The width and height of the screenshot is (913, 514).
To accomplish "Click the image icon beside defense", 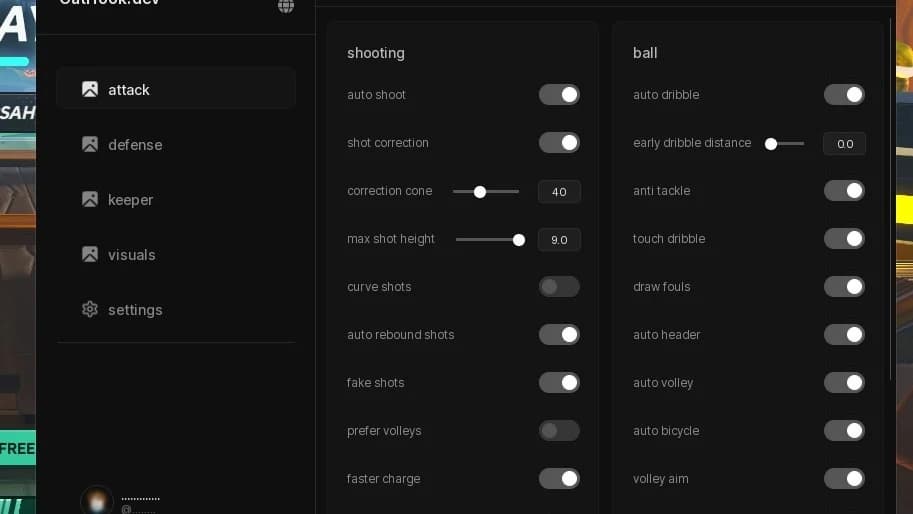I will (x=90, y=144).
